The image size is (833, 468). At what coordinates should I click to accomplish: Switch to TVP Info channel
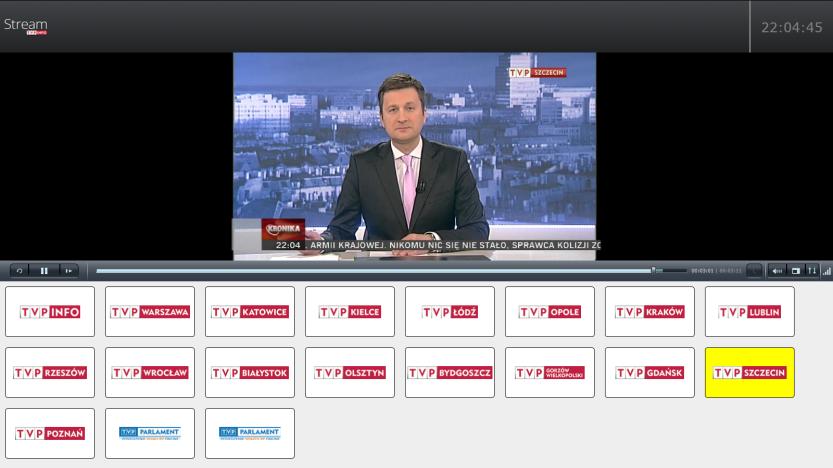point(50,312)
